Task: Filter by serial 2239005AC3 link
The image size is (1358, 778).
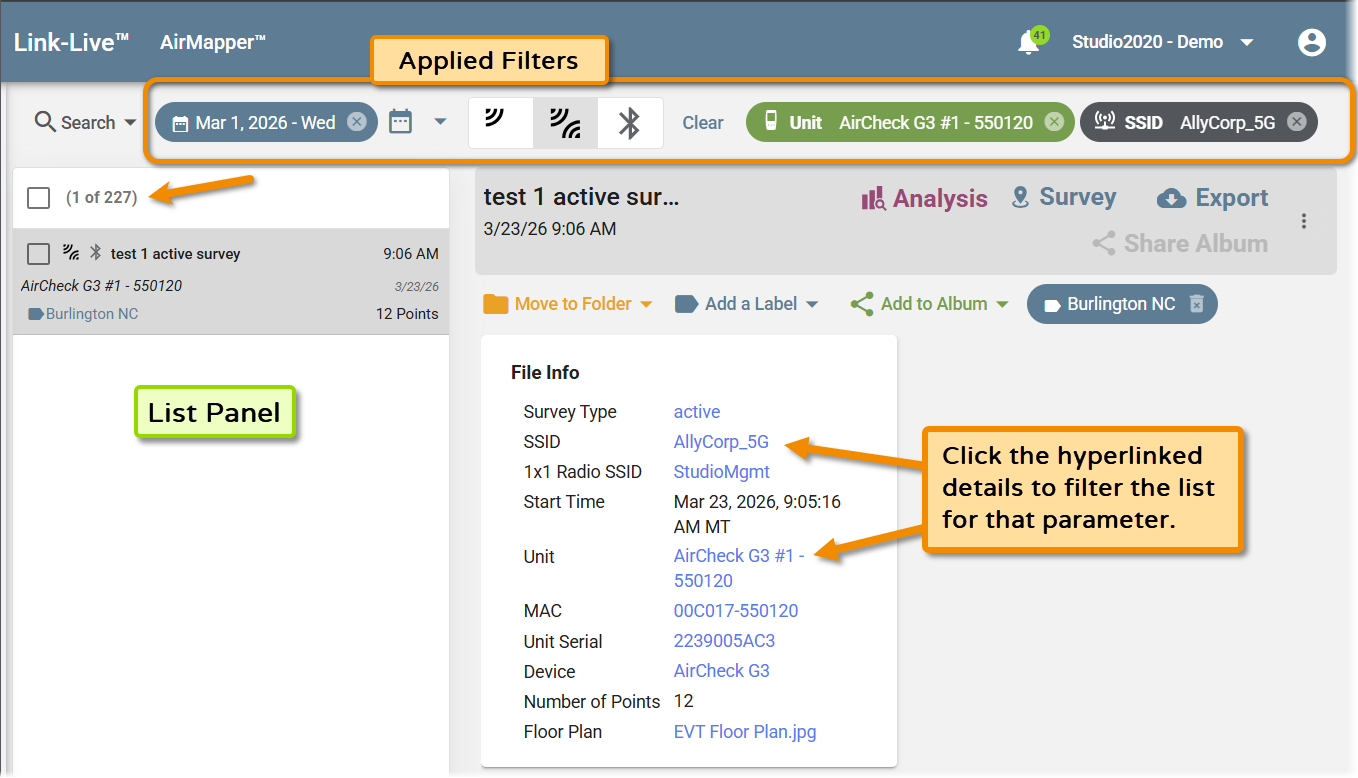Action: tap(724, 641)
